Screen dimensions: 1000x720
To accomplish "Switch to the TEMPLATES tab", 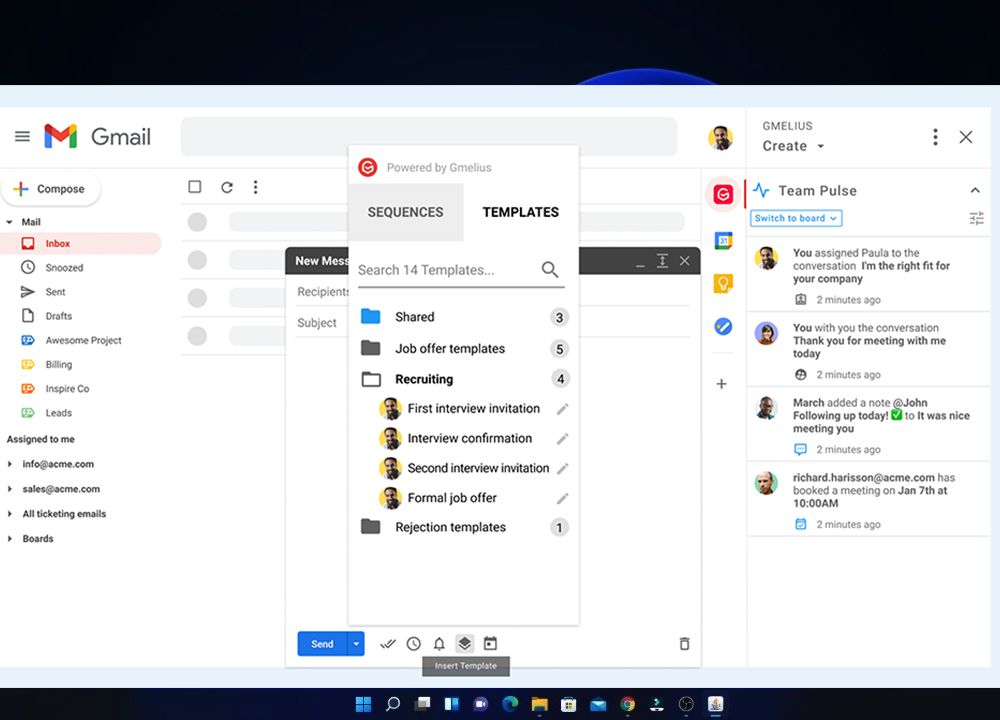I will pyautogui.click(x=520, y=212).
